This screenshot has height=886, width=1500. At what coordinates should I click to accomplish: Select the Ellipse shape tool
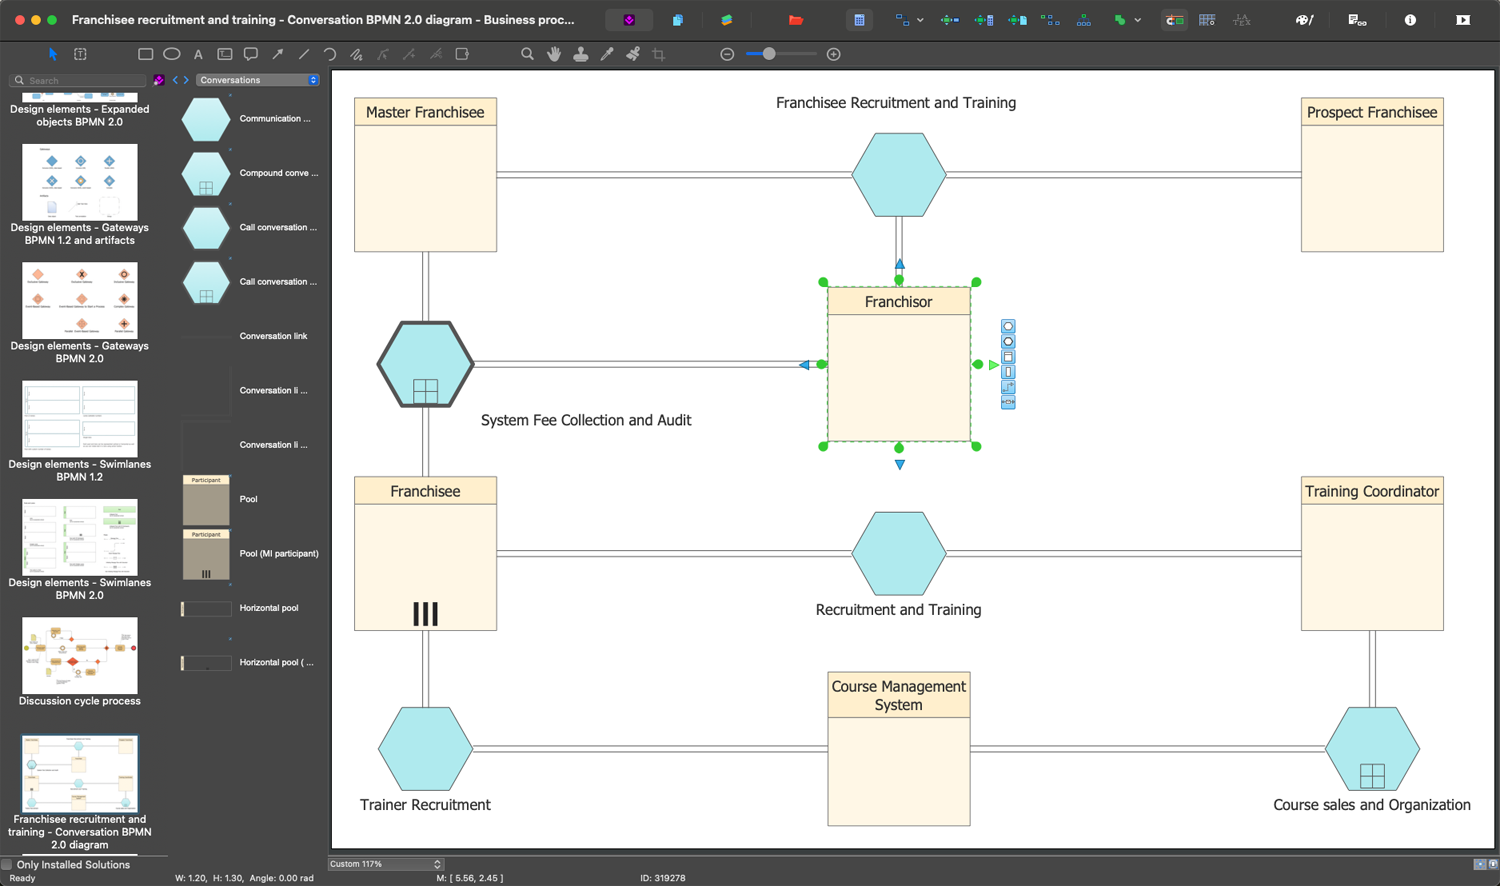[x=172, y=54]
